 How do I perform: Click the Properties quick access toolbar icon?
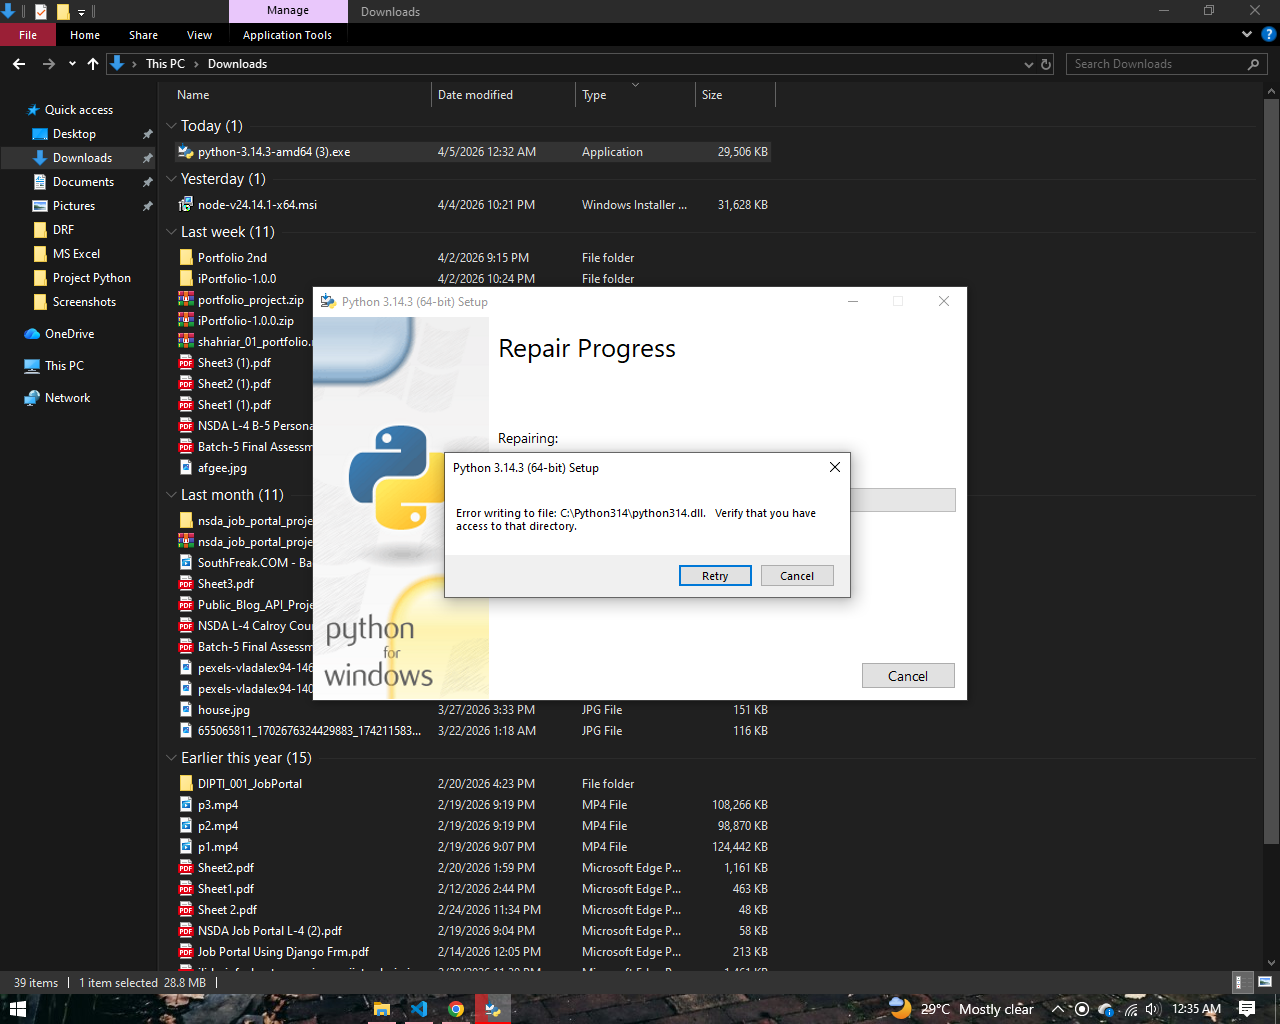[41, 12]
